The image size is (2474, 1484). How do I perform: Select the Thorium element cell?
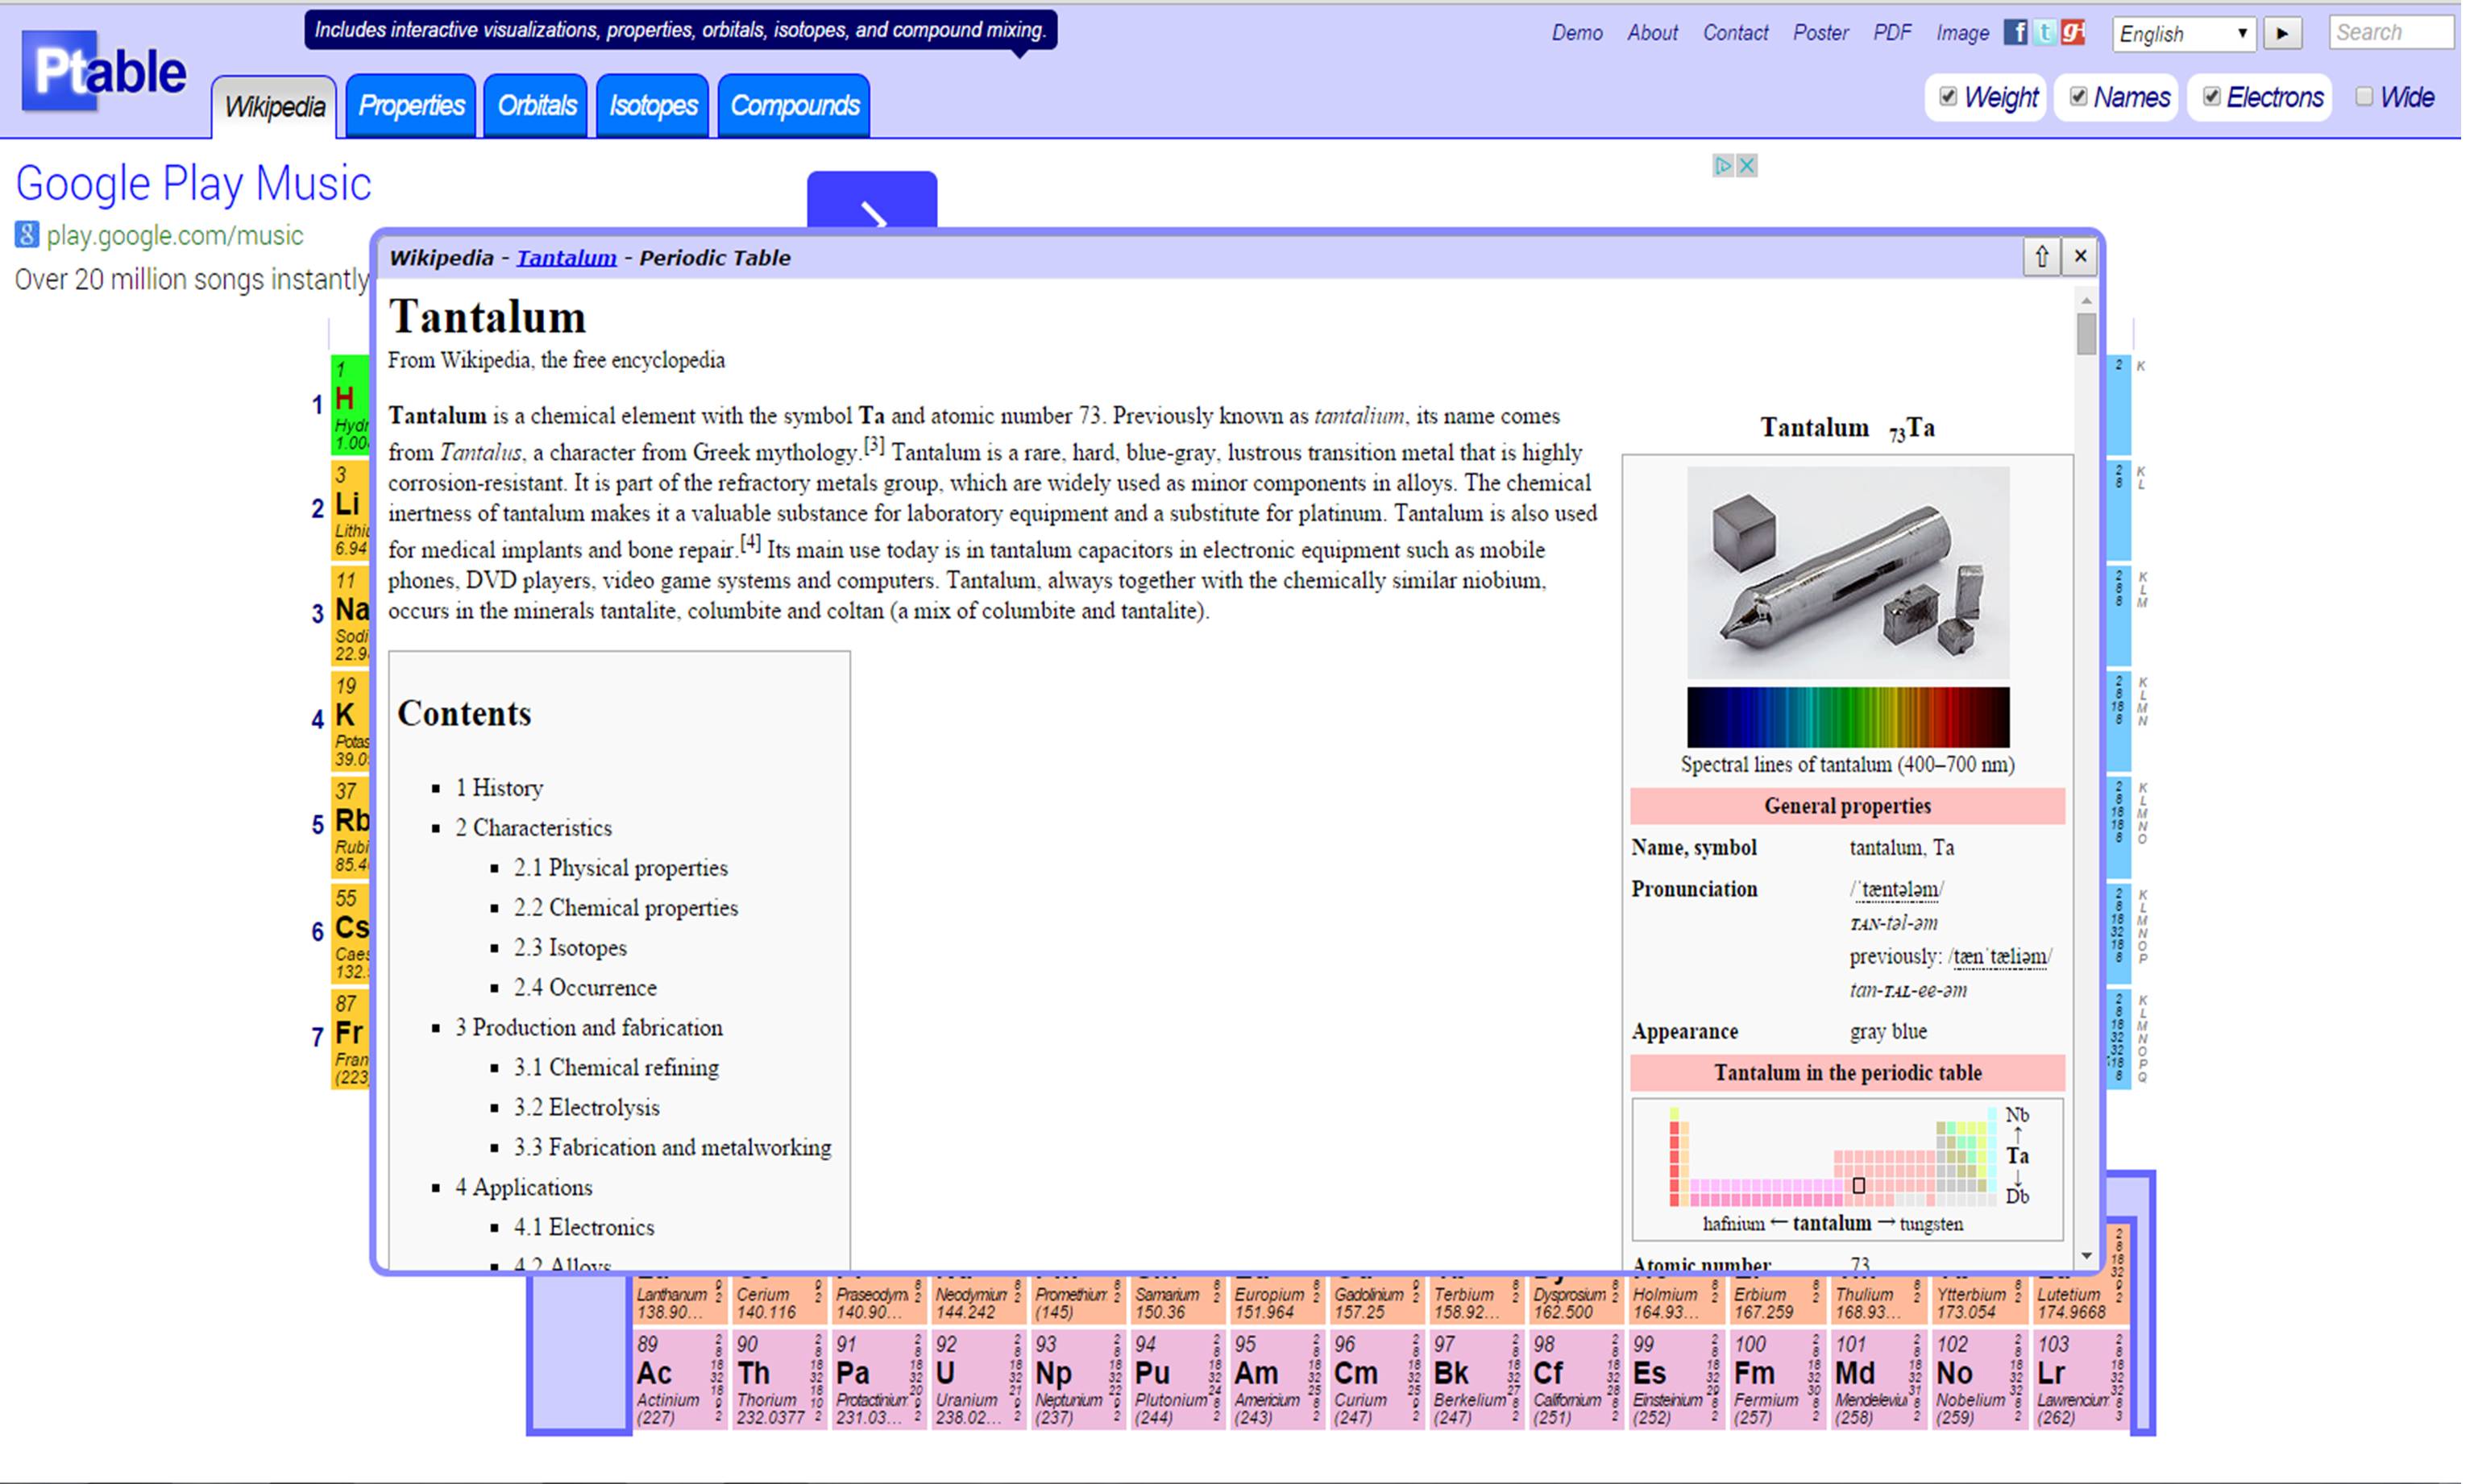click(779, 1379)
